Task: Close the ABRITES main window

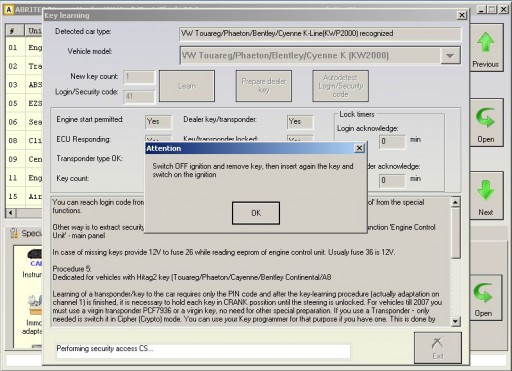Action: (503, 10)
